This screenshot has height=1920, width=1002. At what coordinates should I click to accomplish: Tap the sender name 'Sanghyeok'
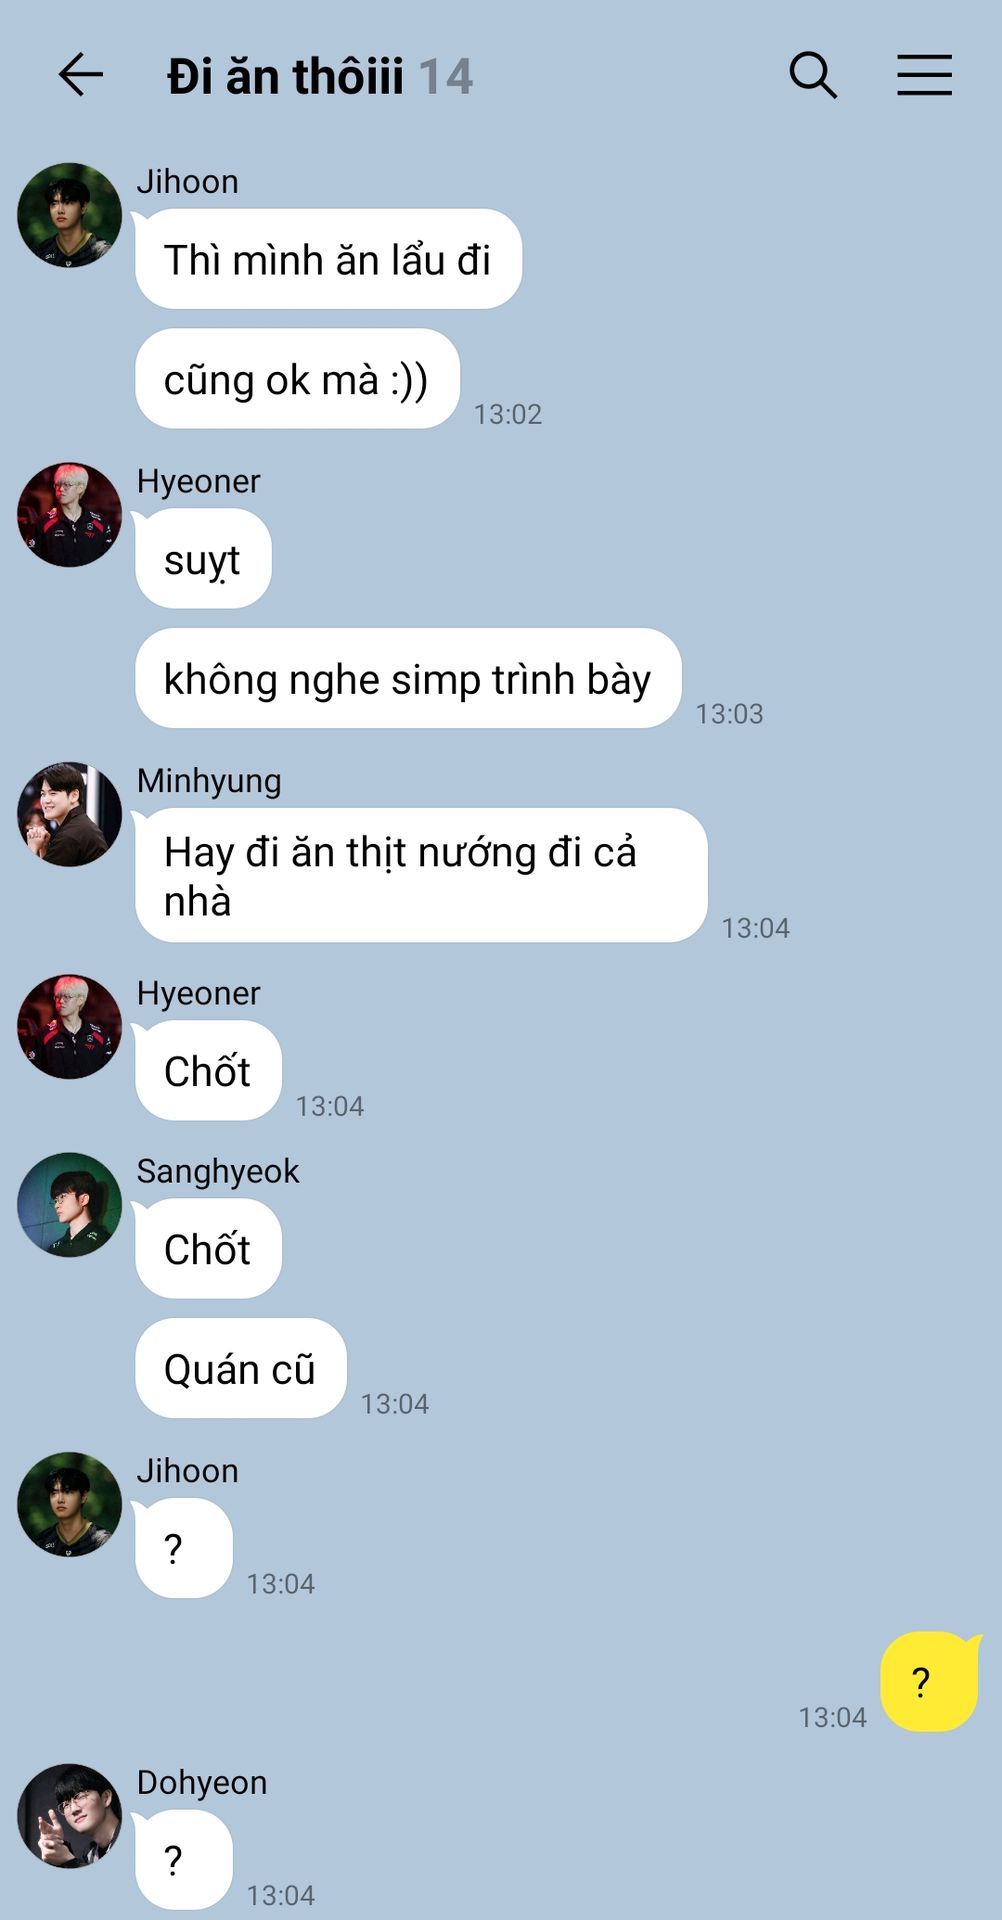(218, 1171)
